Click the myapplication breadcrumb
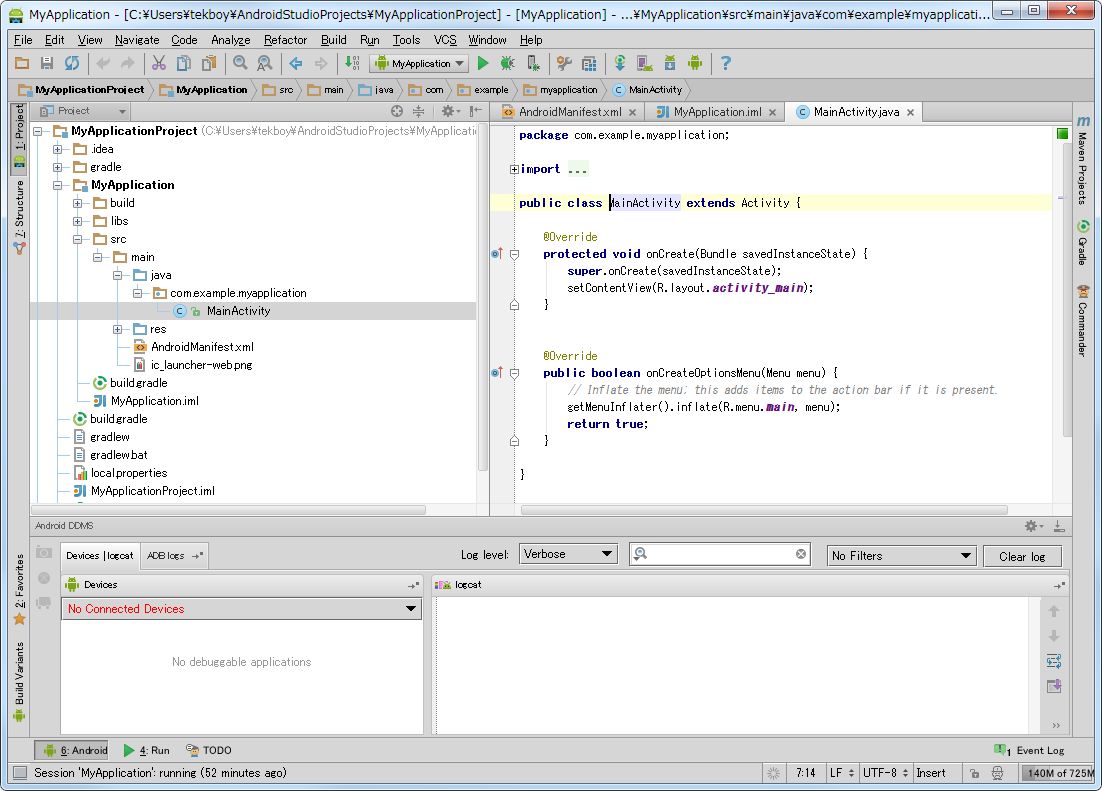 (561, 89)
